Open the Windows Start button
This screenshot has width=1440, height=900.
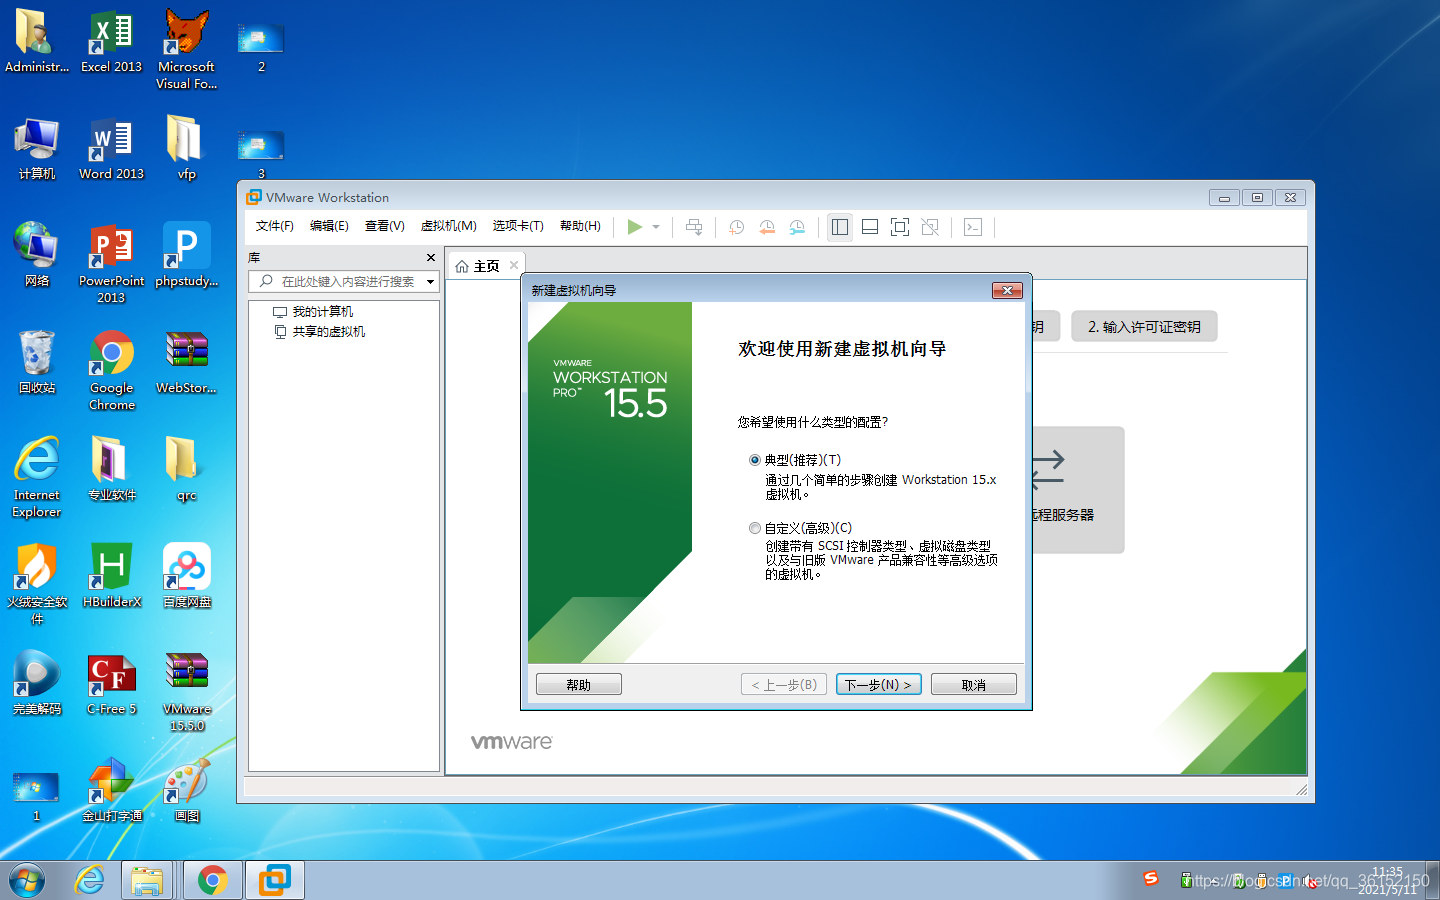27,880
